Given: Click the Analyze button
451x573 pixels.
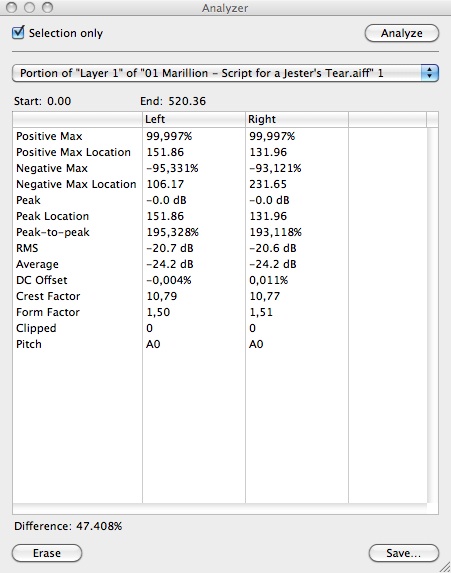Looking at the screenshot, I should tap(402, 33).
